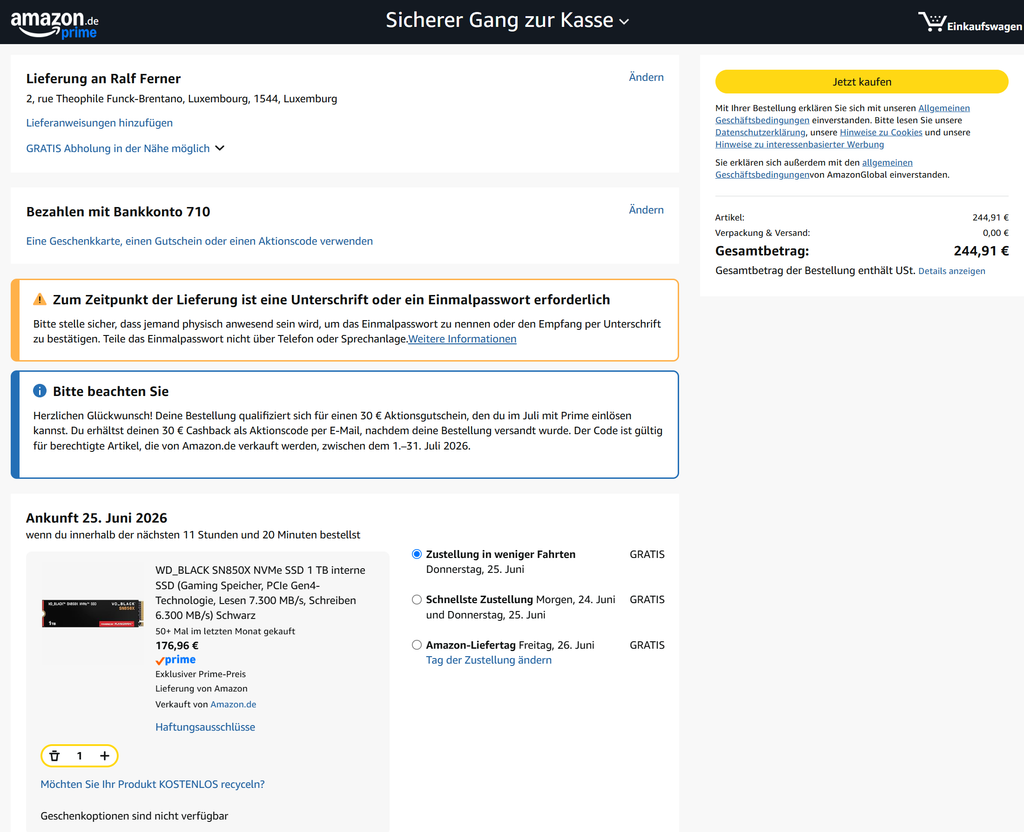
Task: Click Bezahlen mit Bankkonto 710 heading
Action: click(x=118, y=212)
